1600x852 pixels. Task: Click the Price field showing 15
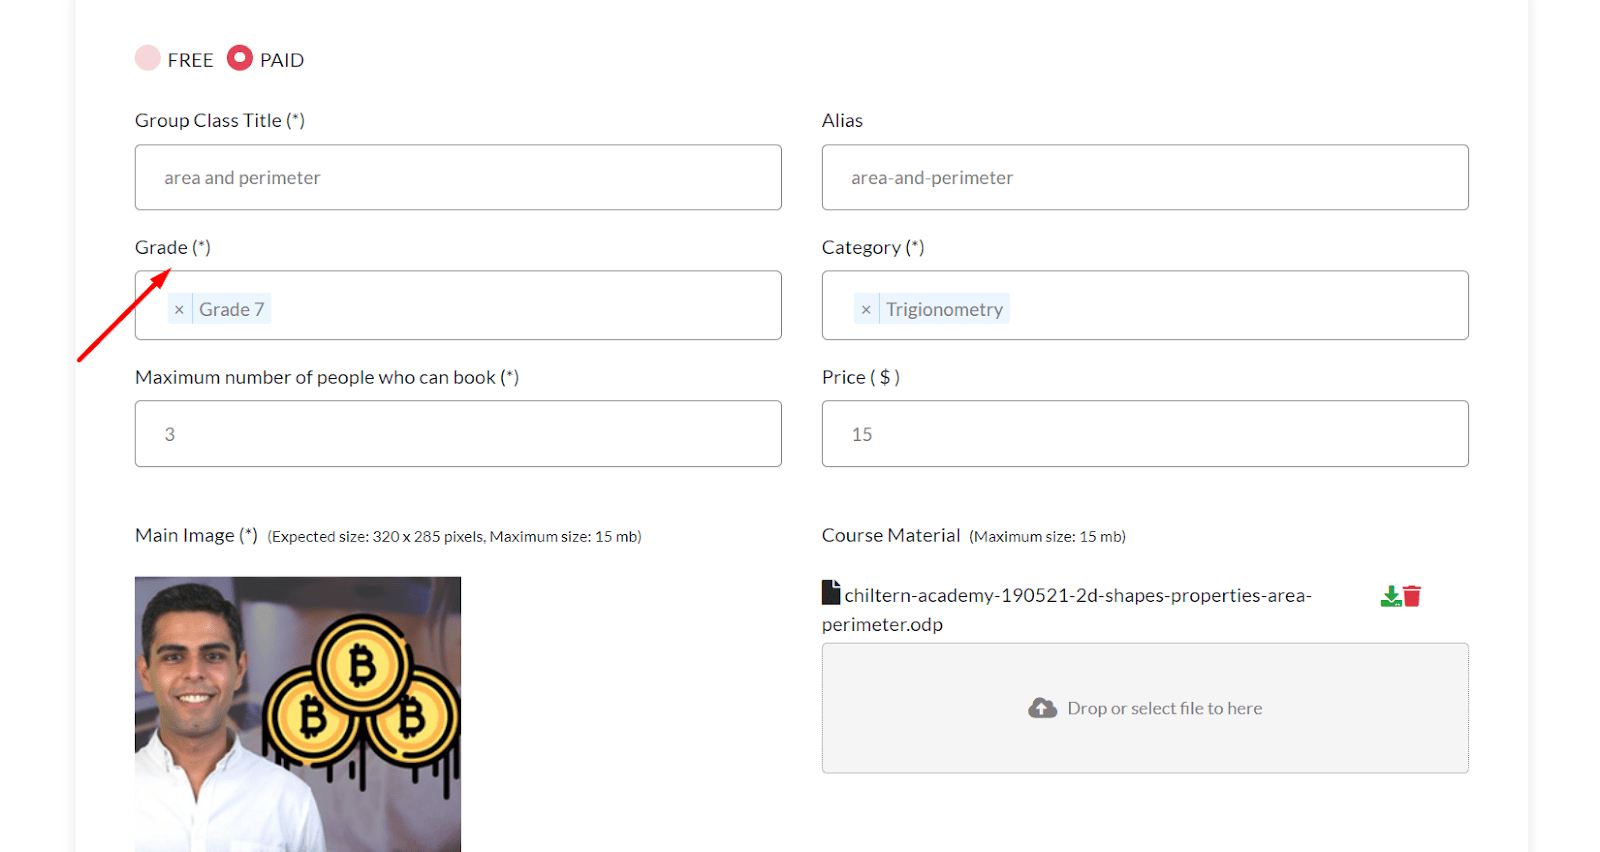pos(1145,434)
